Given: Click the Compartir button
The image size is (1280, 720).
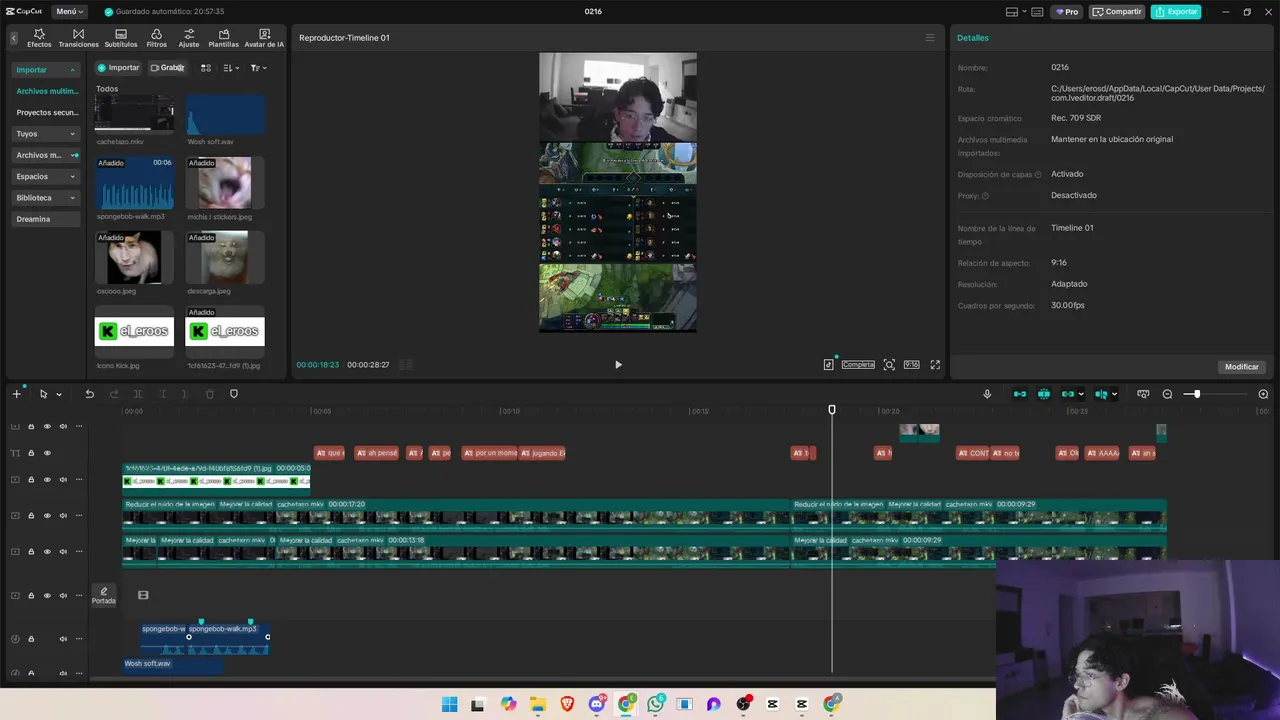Looking at the screenshot, I should [1117, 12].
